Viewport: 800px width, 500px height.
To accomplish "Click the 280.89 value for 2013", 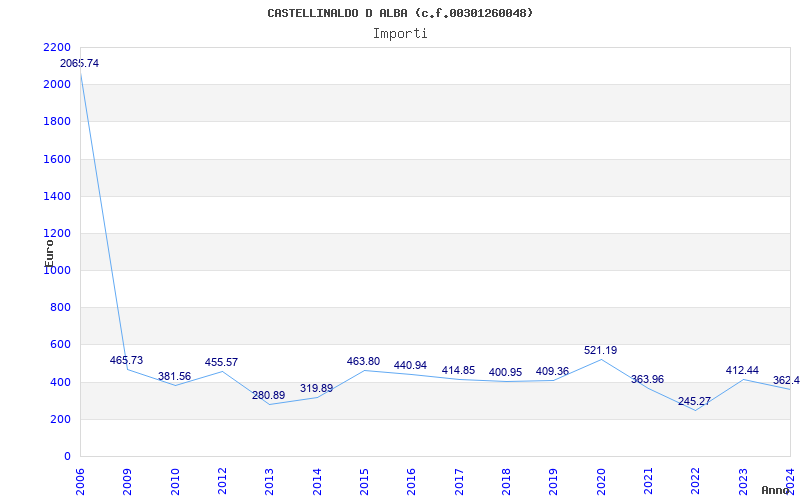I will 268,396.
